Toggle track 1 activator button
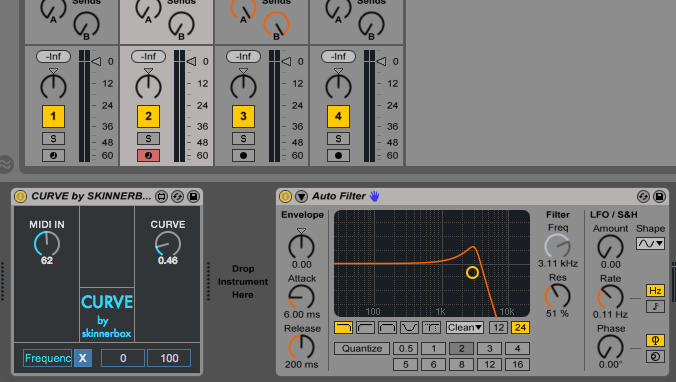The height and width of the screenshot is (382, 676). (53, 116)
